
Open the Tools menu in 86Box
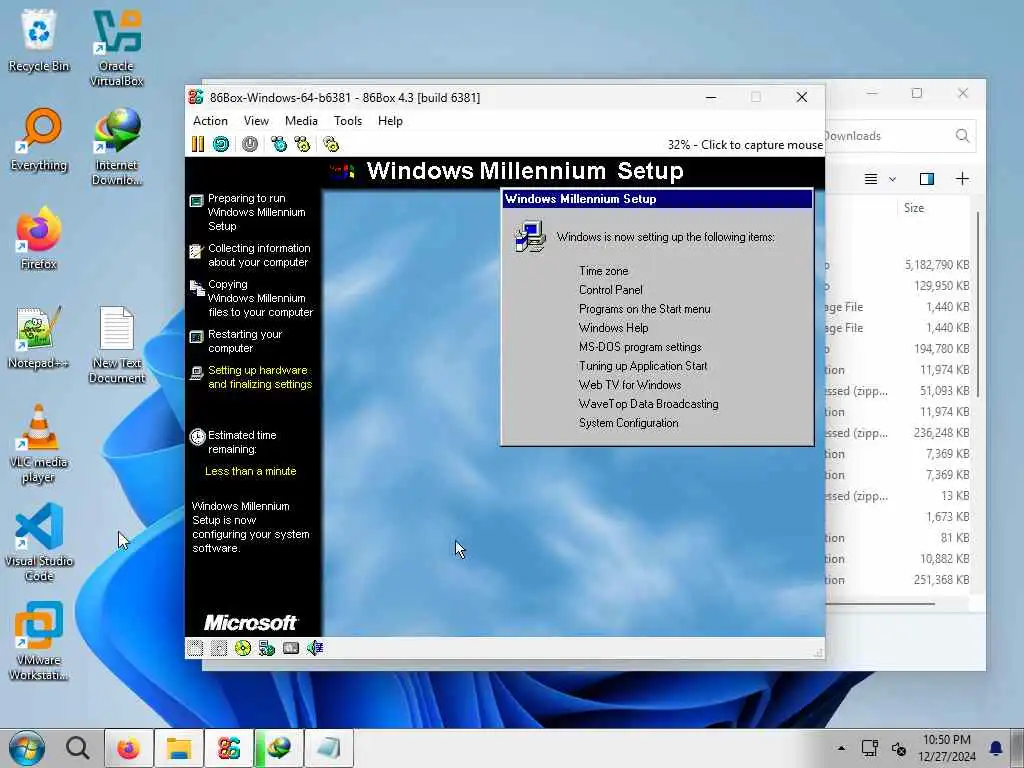(347, 121)
